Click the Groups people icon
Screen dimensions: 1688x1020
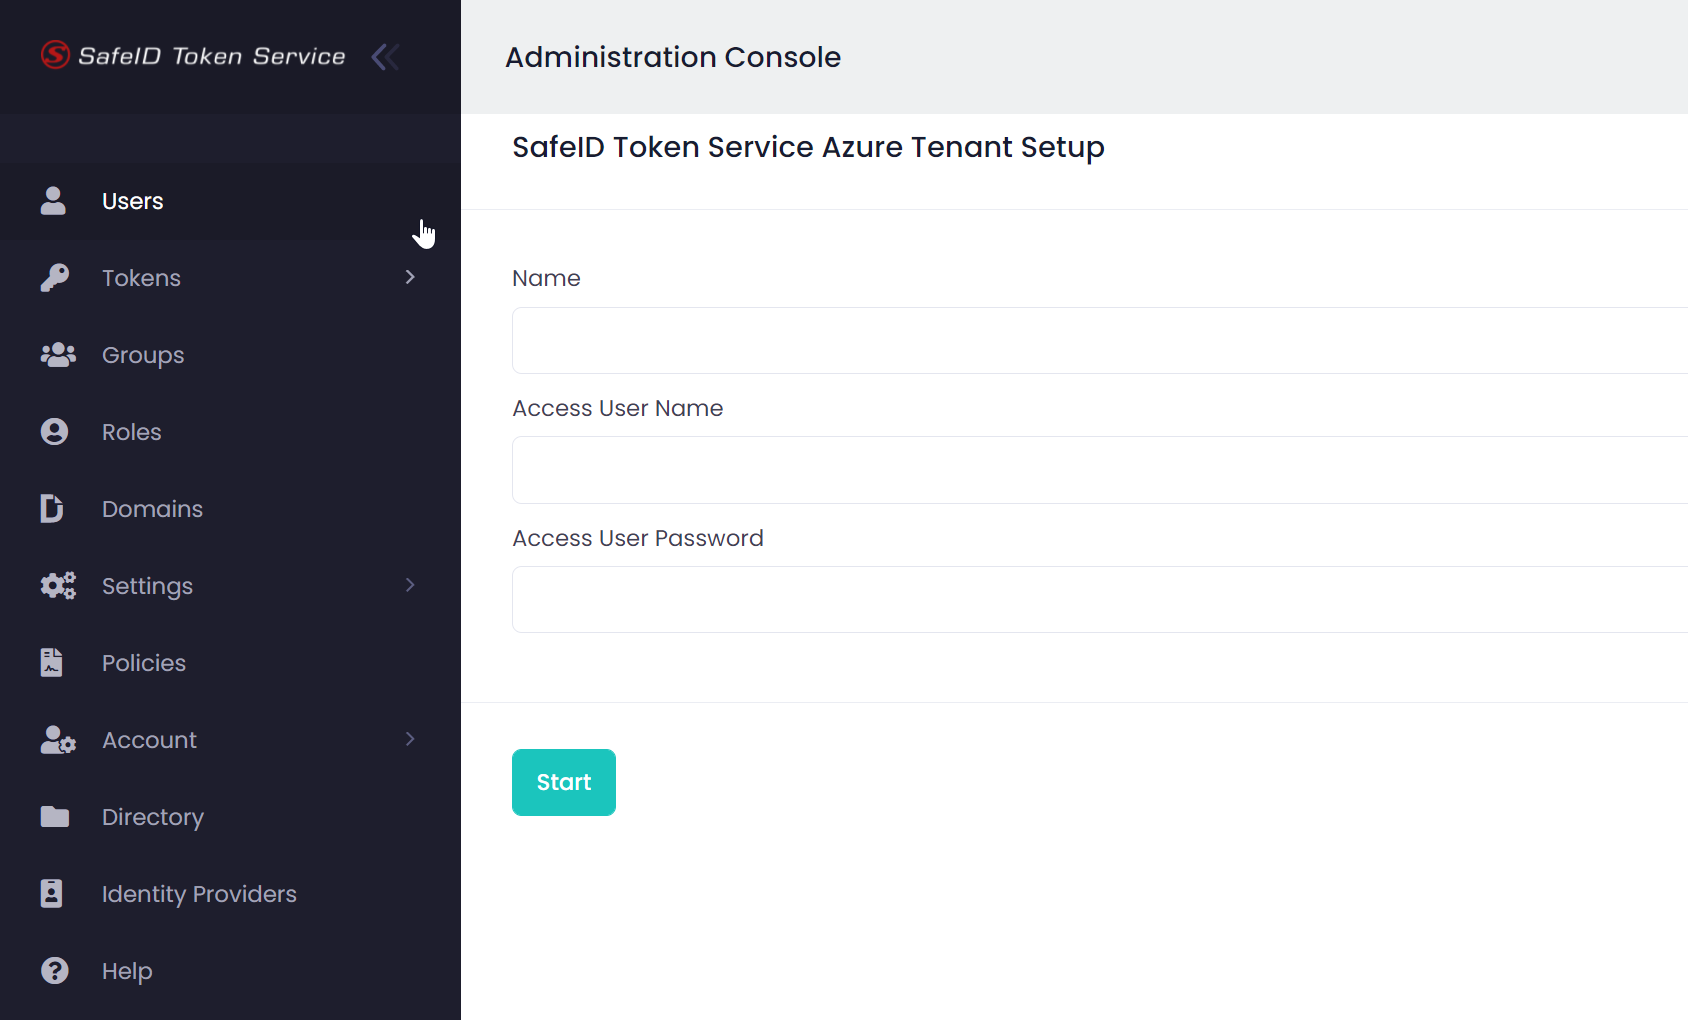tap(57, 355)
